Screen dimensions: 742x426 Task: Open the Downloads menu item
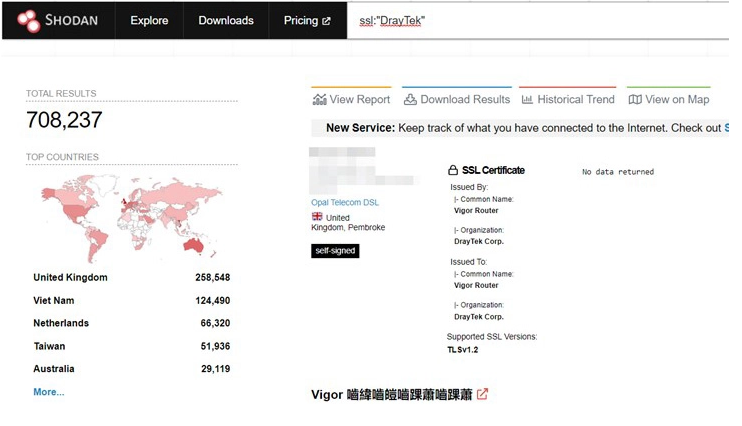pos(226,20)
